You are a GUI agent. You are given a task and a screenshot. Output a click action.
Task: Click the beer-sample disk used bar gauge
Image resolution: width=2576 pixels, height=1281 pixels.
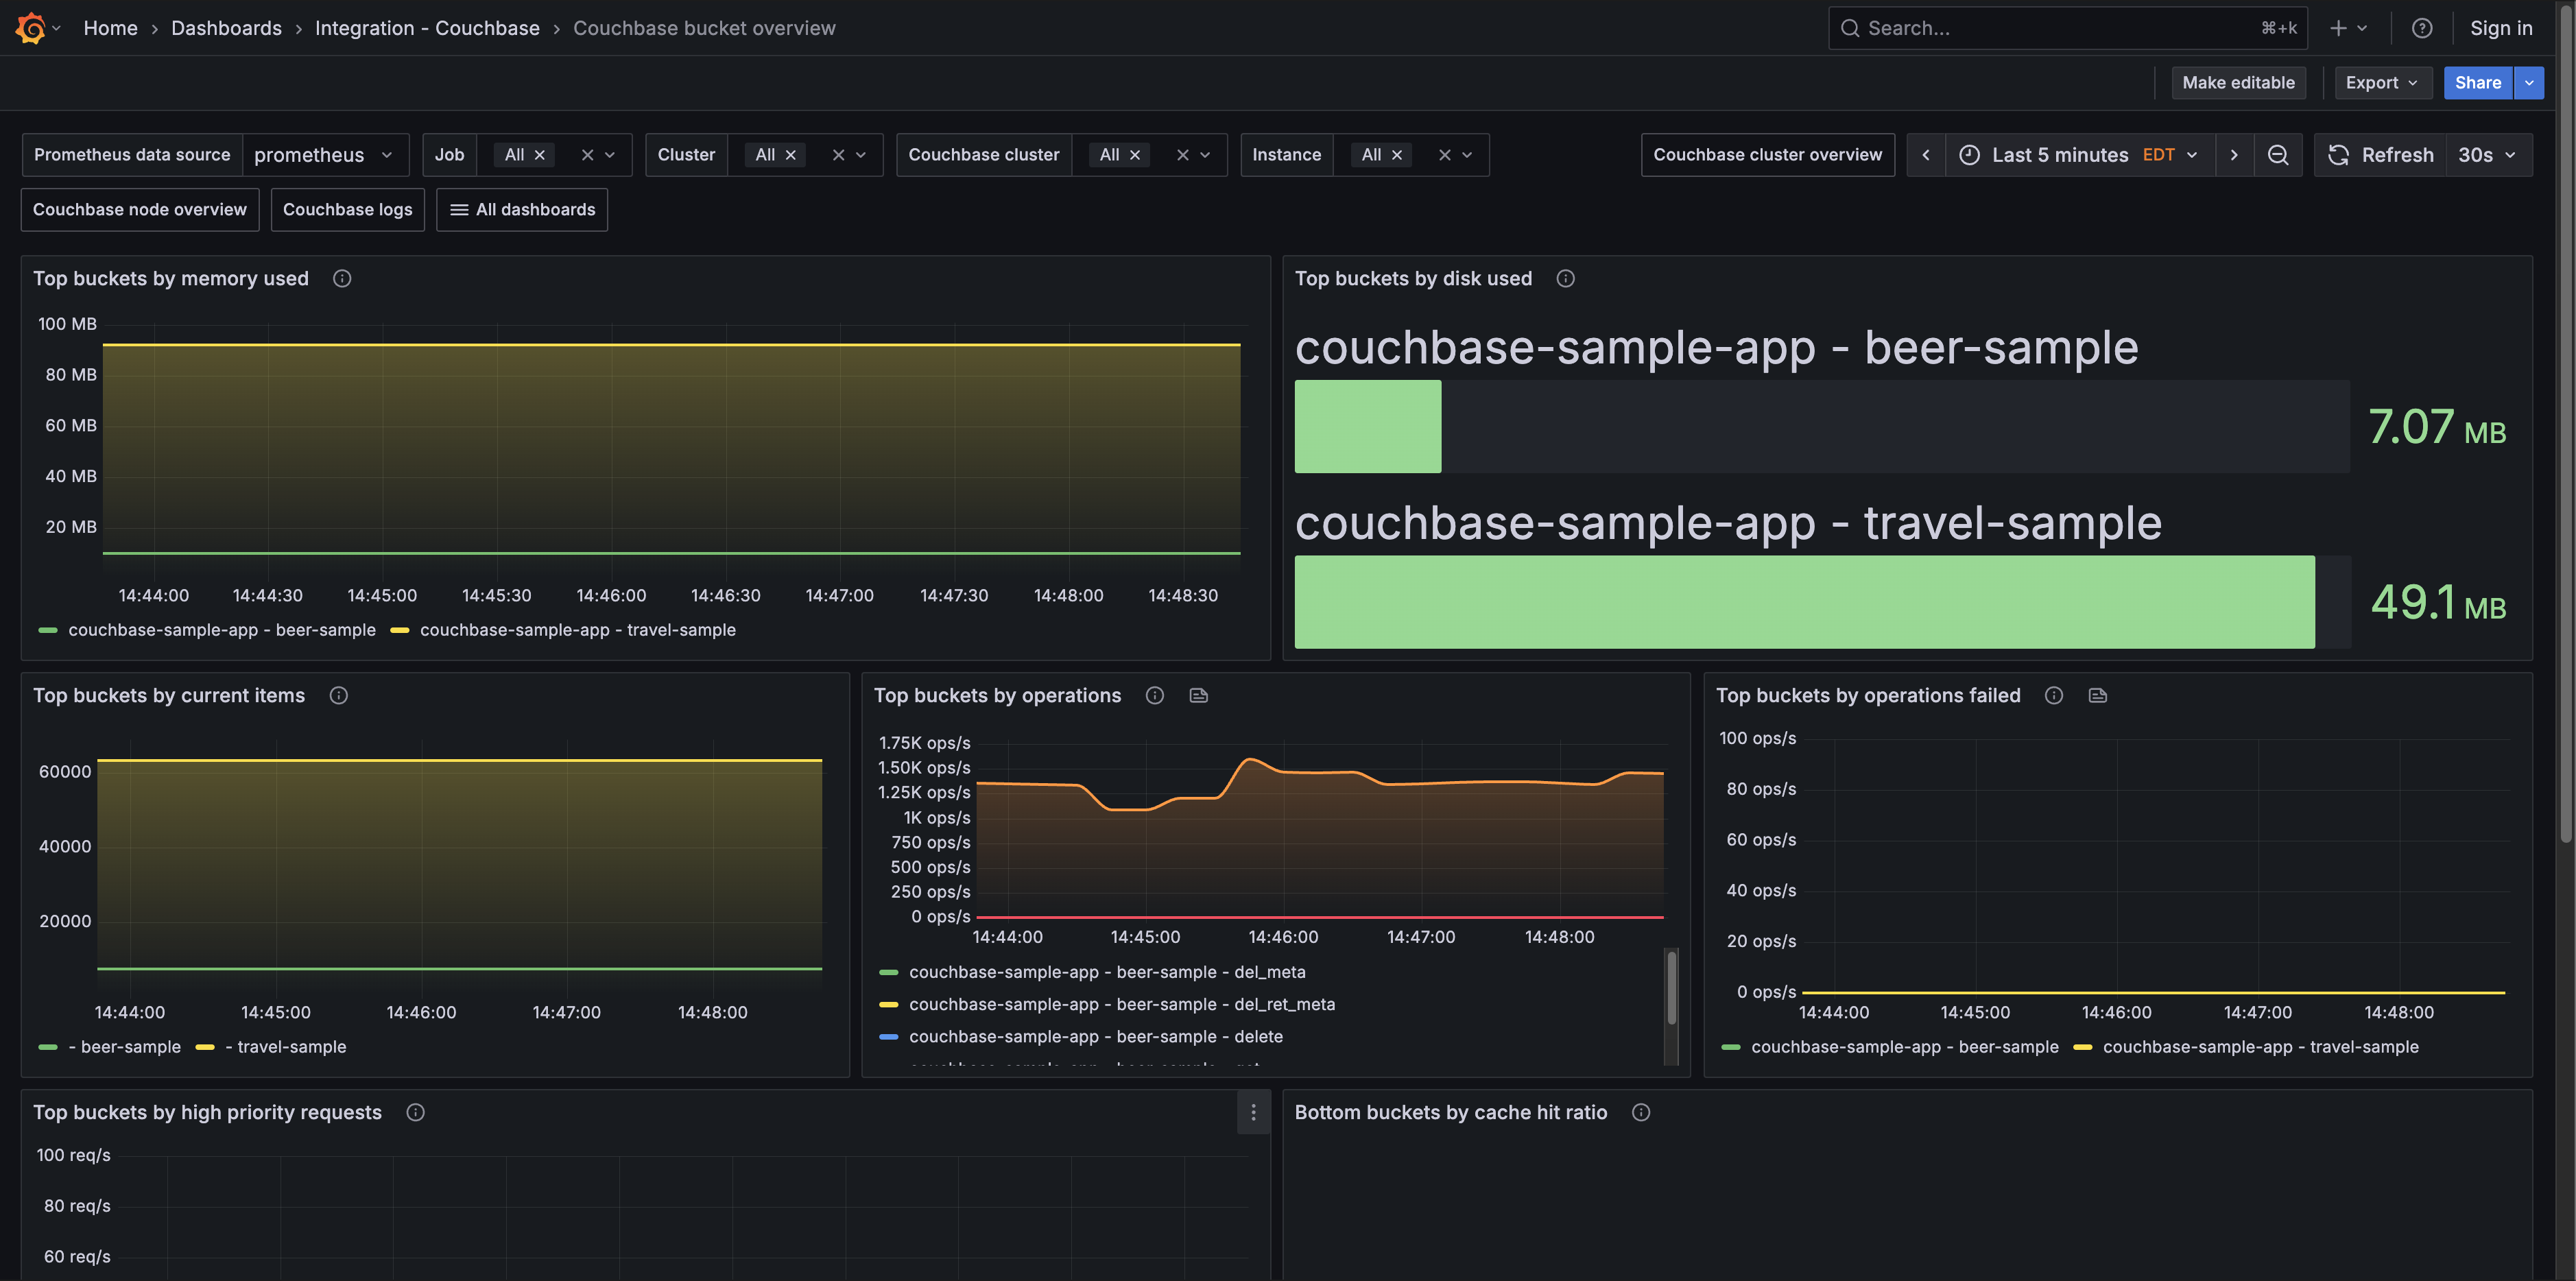click(1822, 426)
